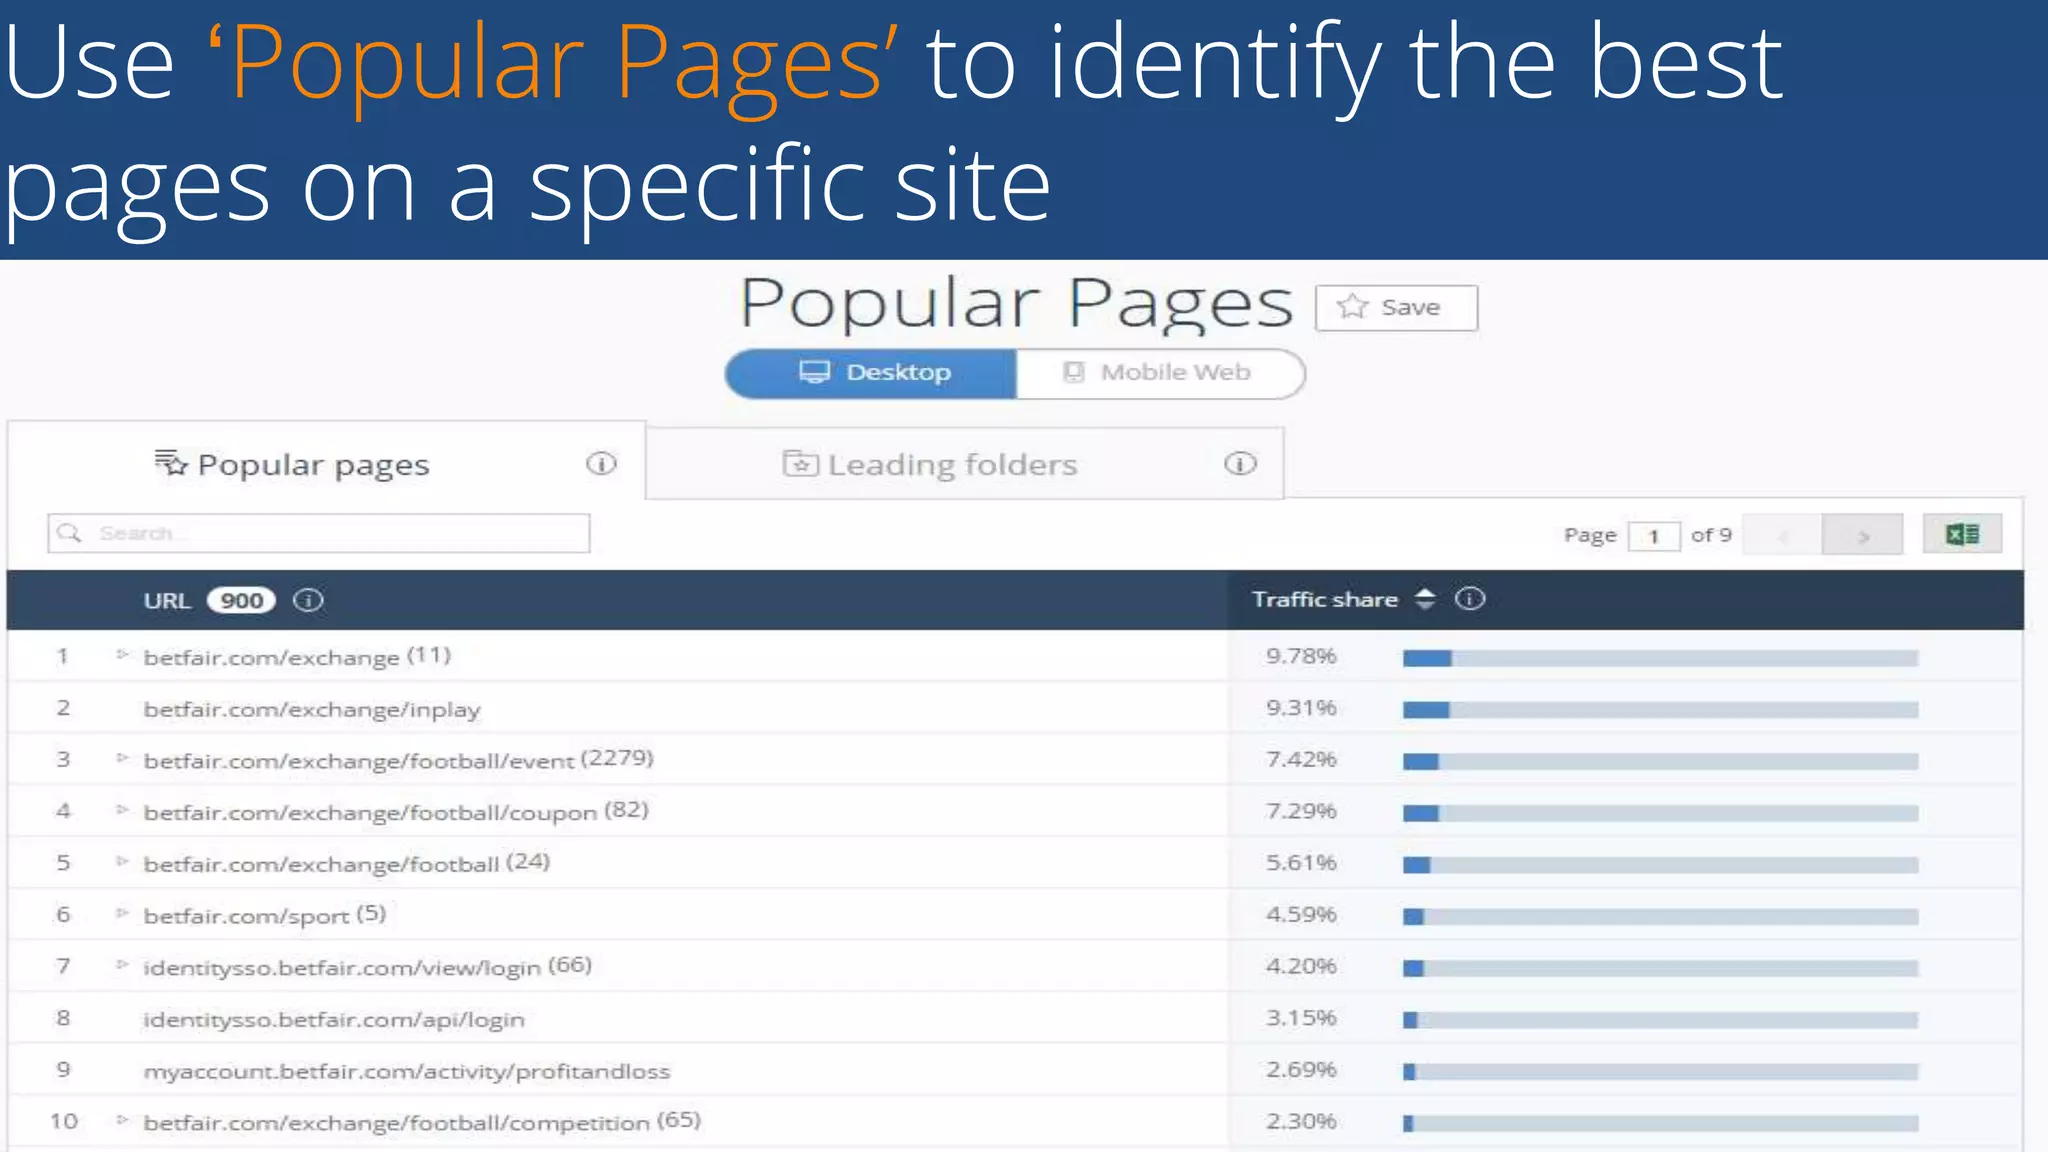2048x1152 pixels.
Task: Select the 2.30% traffic value
Action: (x=1301, y=1121)
